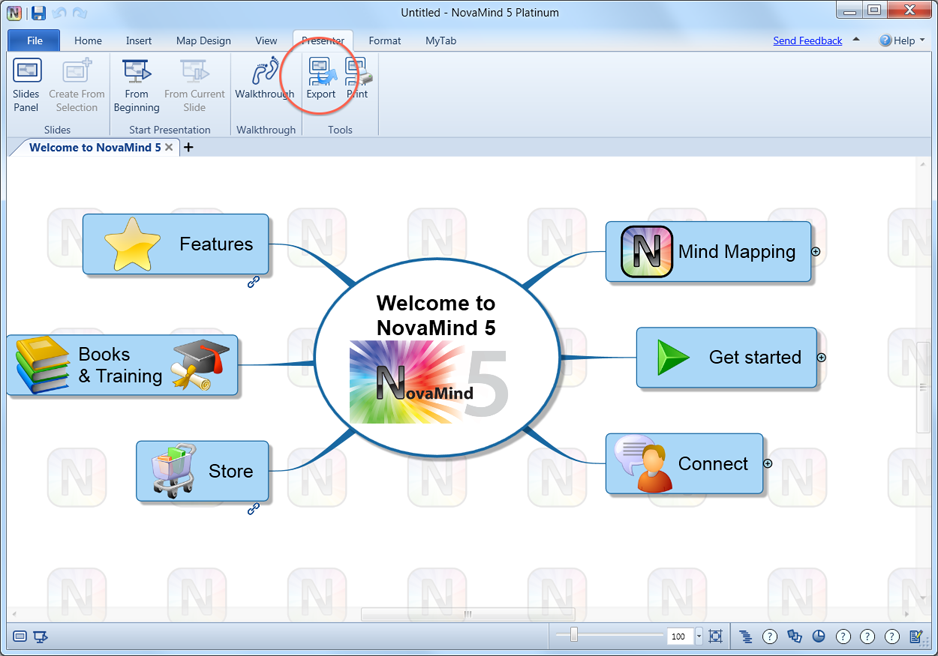Click the graduation cap diploma icon
Image resolution: width=938 pixels, height=656 pixels.
tap(200, 364)
